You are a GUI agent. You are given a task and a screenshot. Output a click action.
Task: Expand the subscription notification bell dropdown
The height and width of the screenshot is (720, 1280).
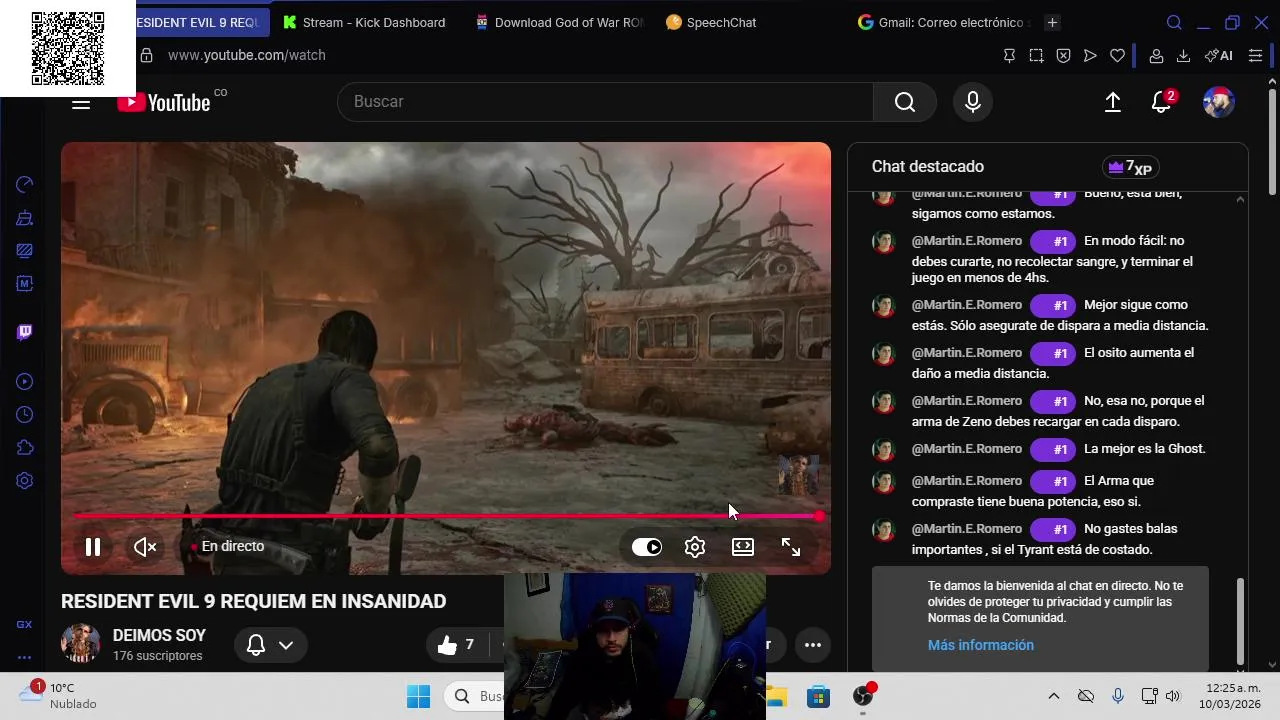[x=270, y=645]
